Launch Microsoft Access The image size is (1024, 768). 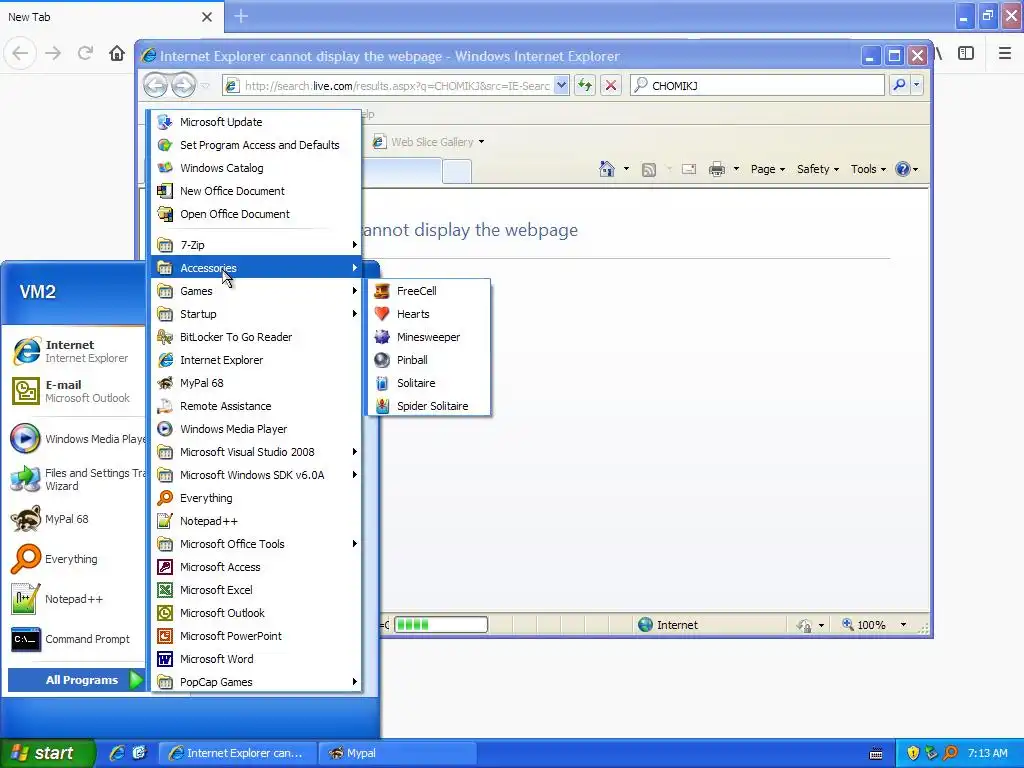click(x=256, y=567)
